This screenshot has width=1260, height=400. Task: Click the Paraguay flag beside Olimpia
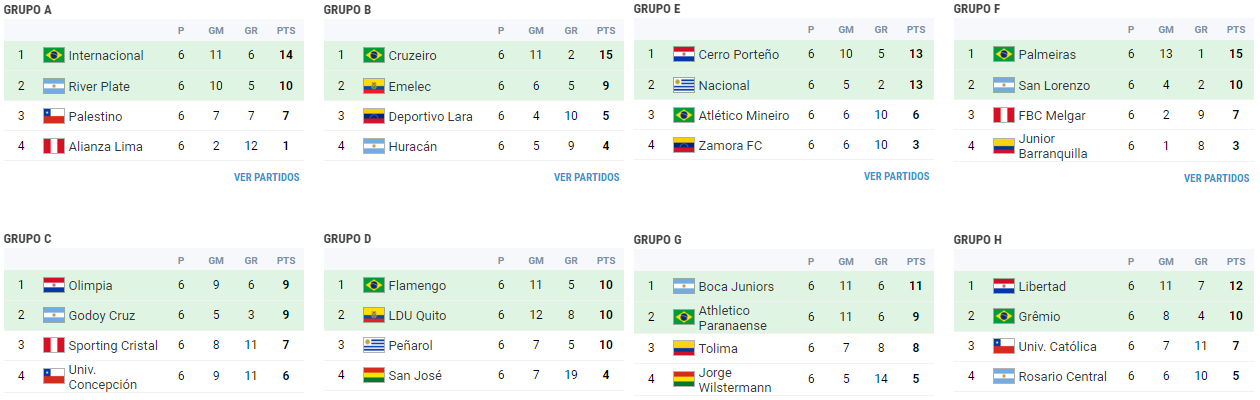coord(54,285)
